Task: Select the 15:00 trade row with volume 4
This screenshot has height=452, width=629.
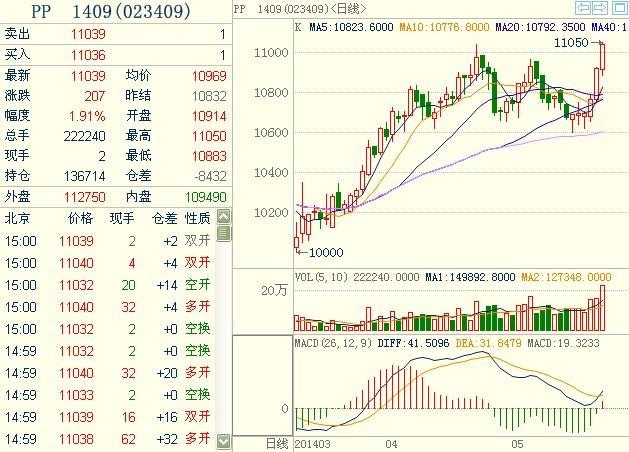Action: point(108,263)
